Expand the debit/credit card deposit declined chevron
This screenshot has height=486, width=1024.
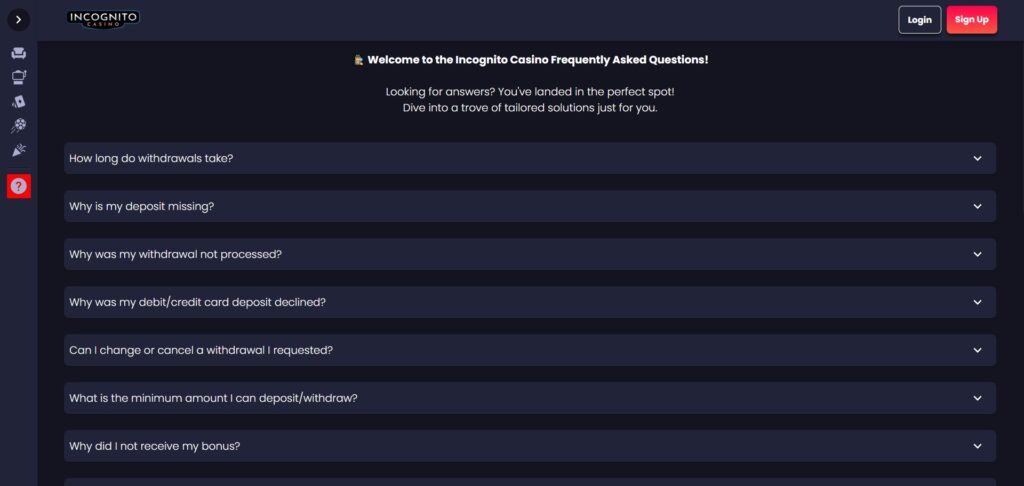coord(977,302)
